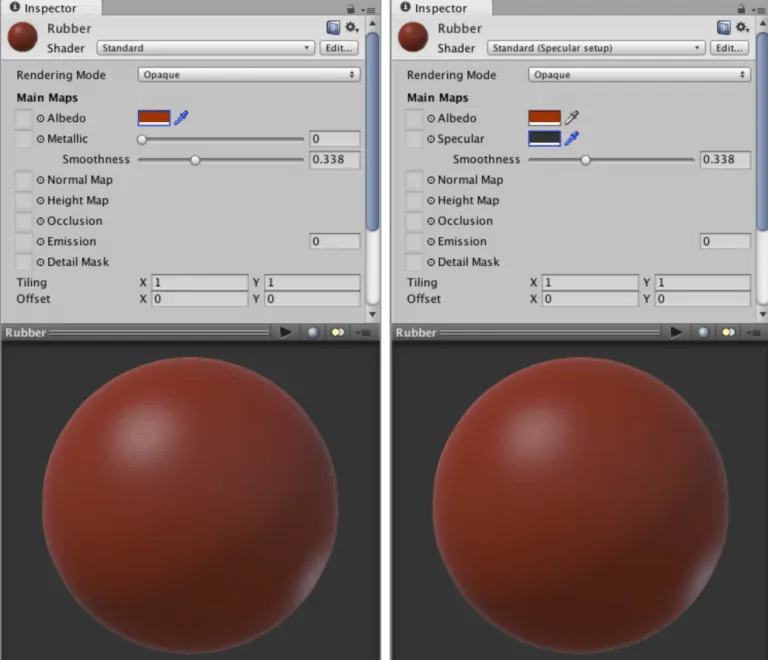Select Normal Map texture slot, left Inspector
The image size is (768, 660).
point(23,180)
